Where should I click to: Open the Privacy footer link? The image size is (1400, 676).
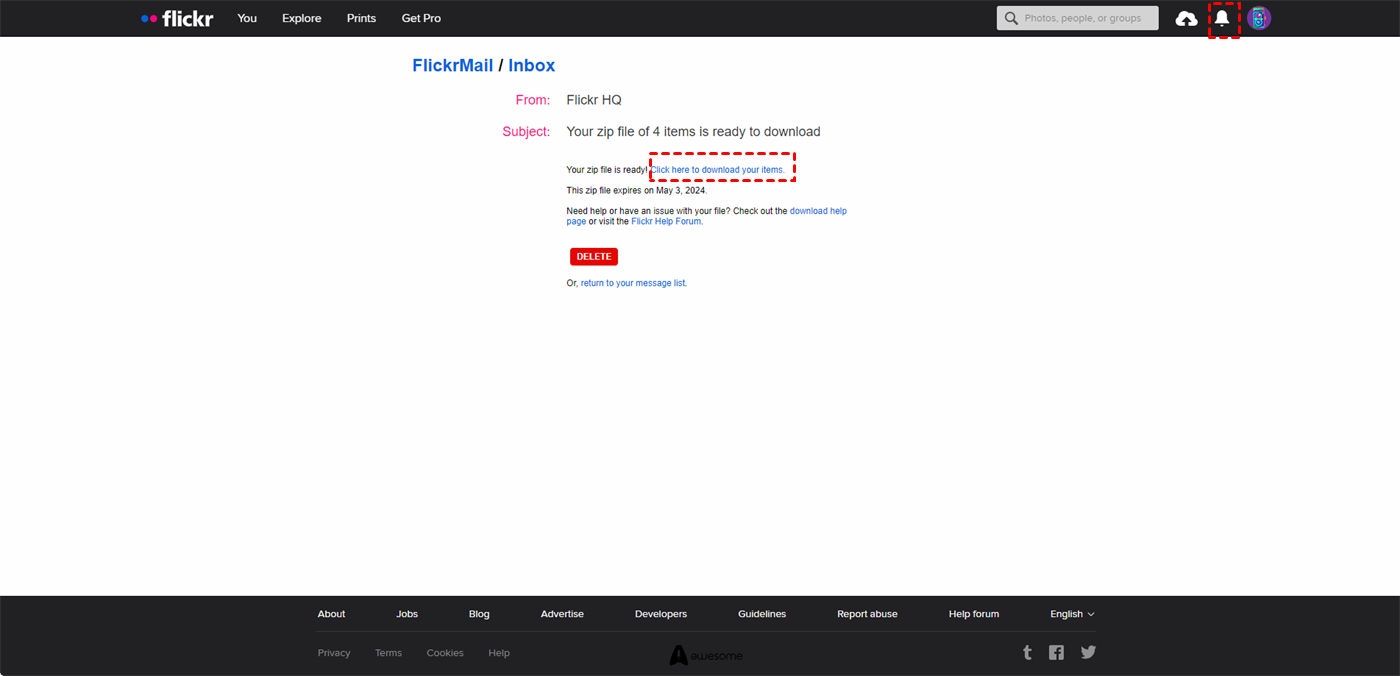[334, 653]
